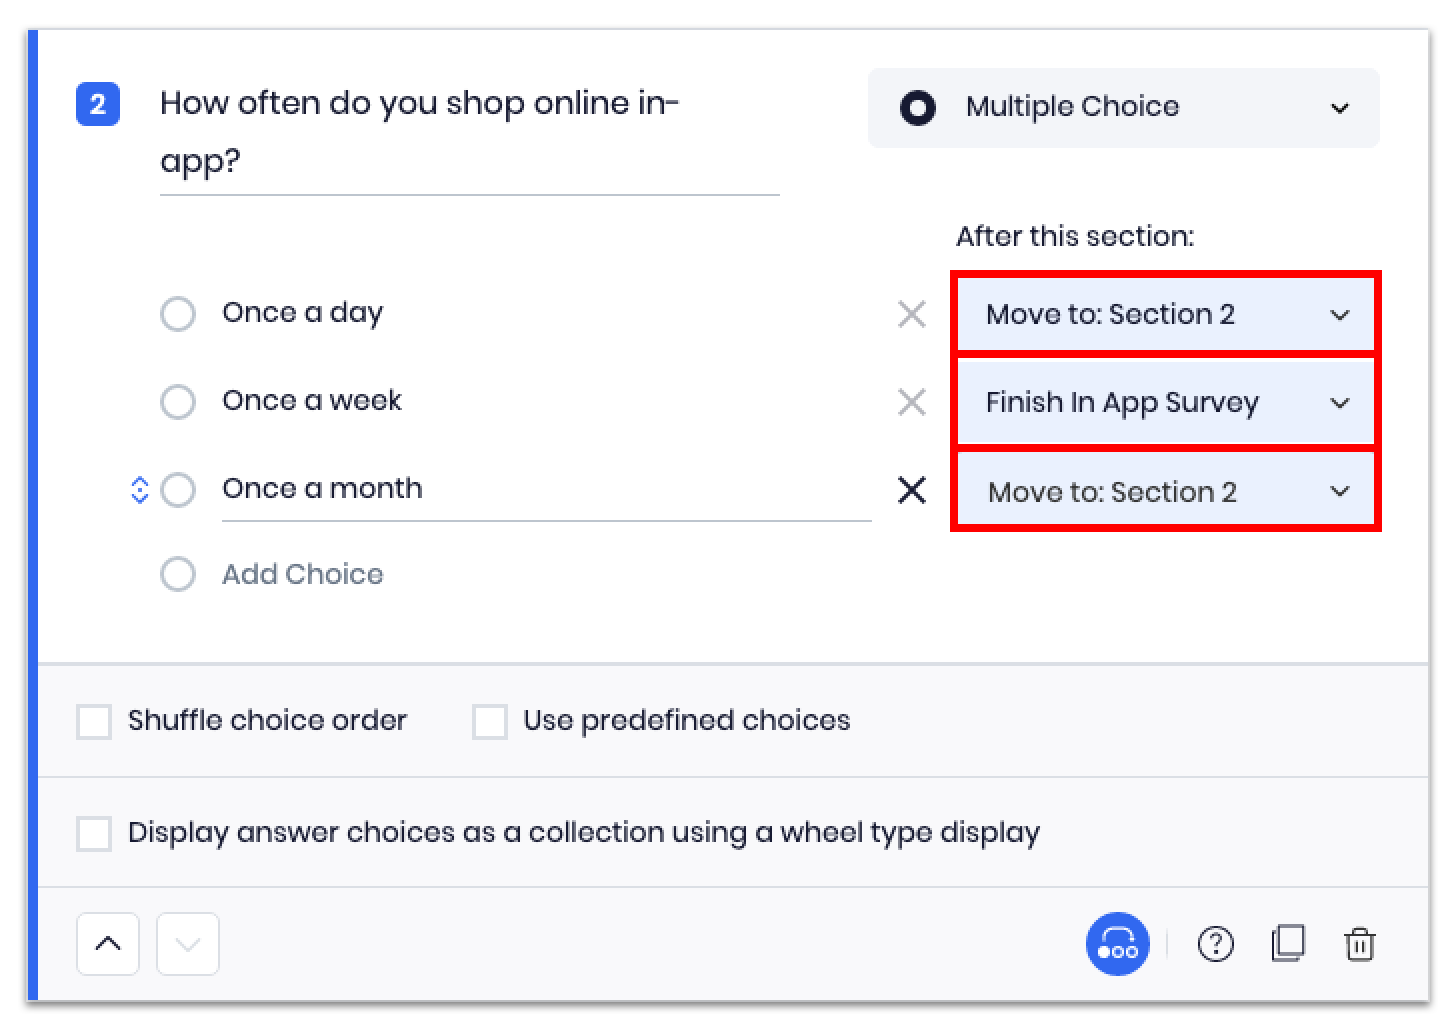Open the question help icon

tap(1215, 944)
